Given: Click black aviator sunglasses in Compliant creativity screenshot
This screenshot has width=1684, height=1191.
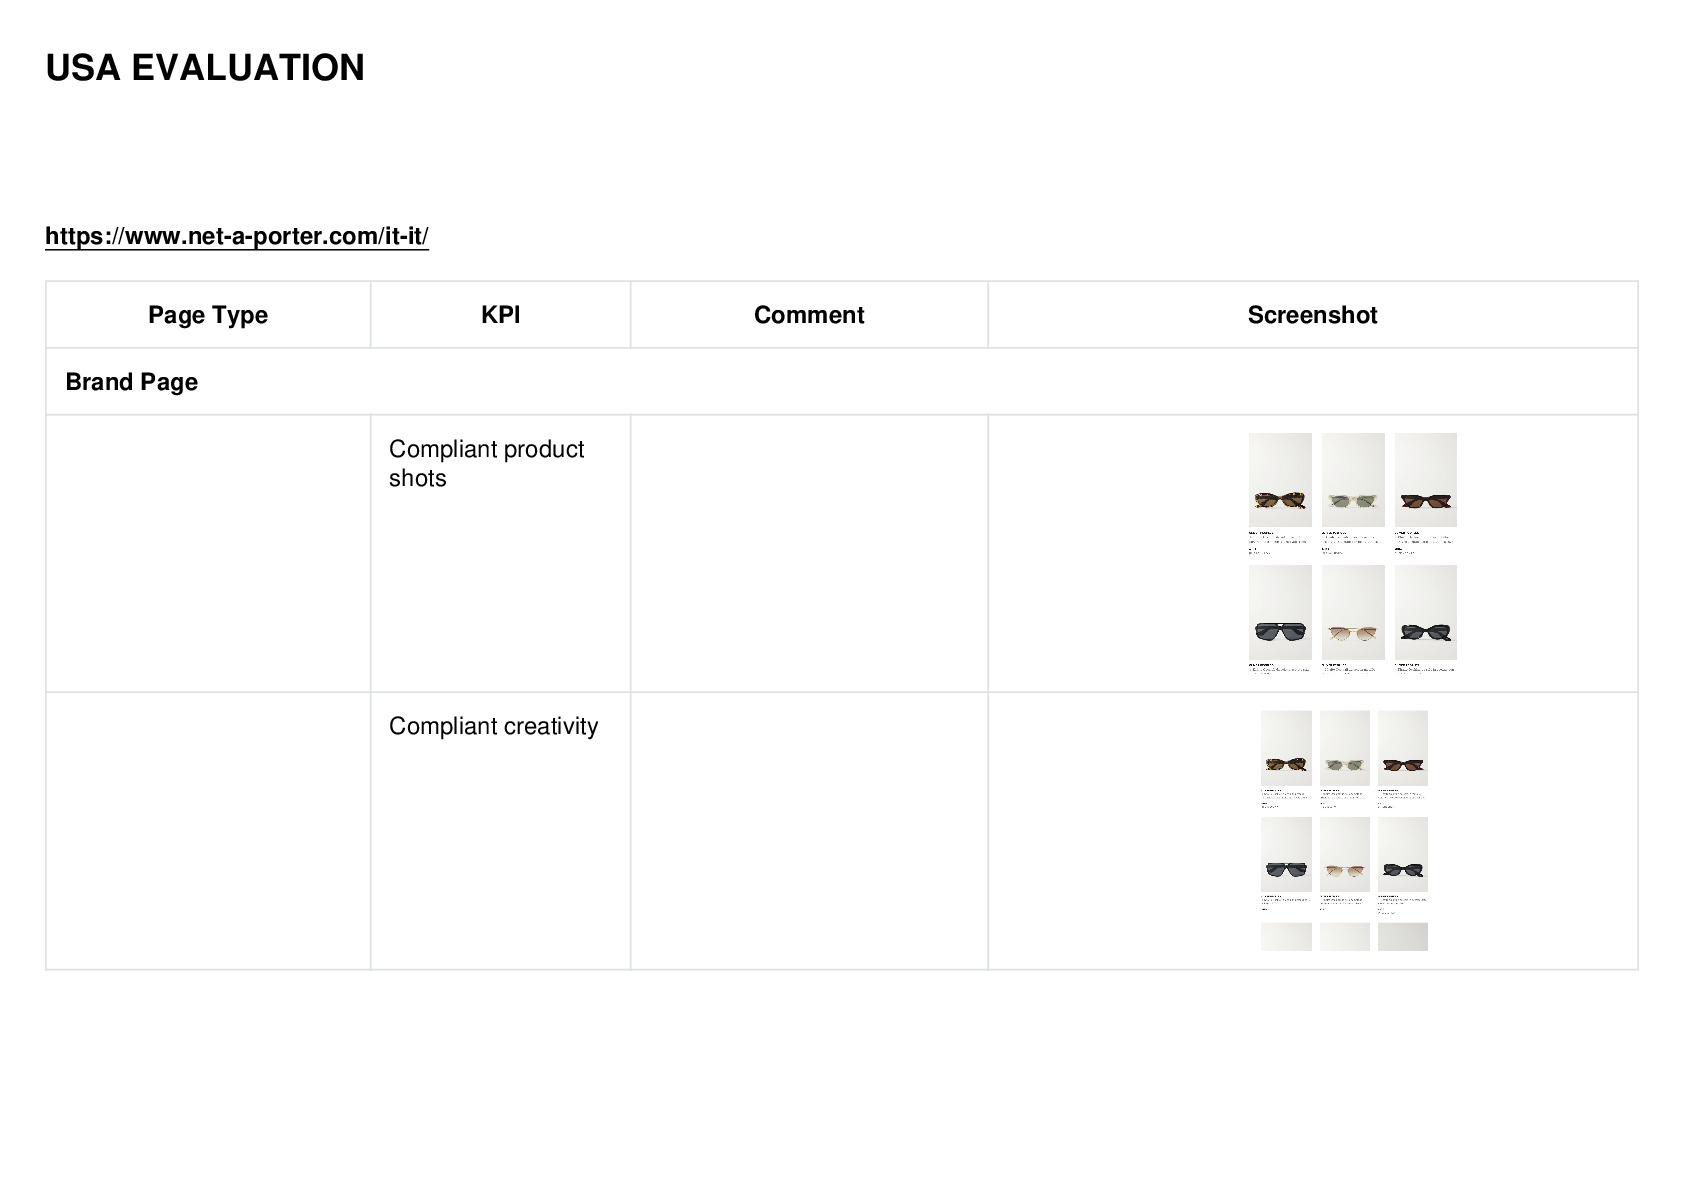Looking at the screenshot, I should coord(1286,854).
